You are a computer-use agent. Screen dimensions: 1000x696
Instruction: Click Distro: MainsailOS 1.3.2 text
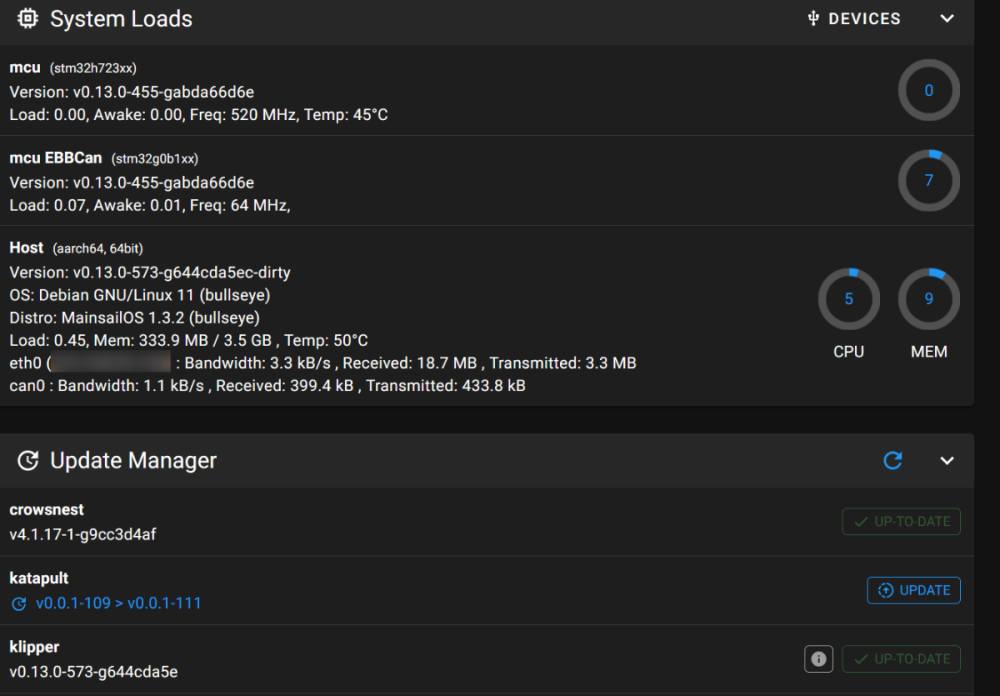coord(135,317)
